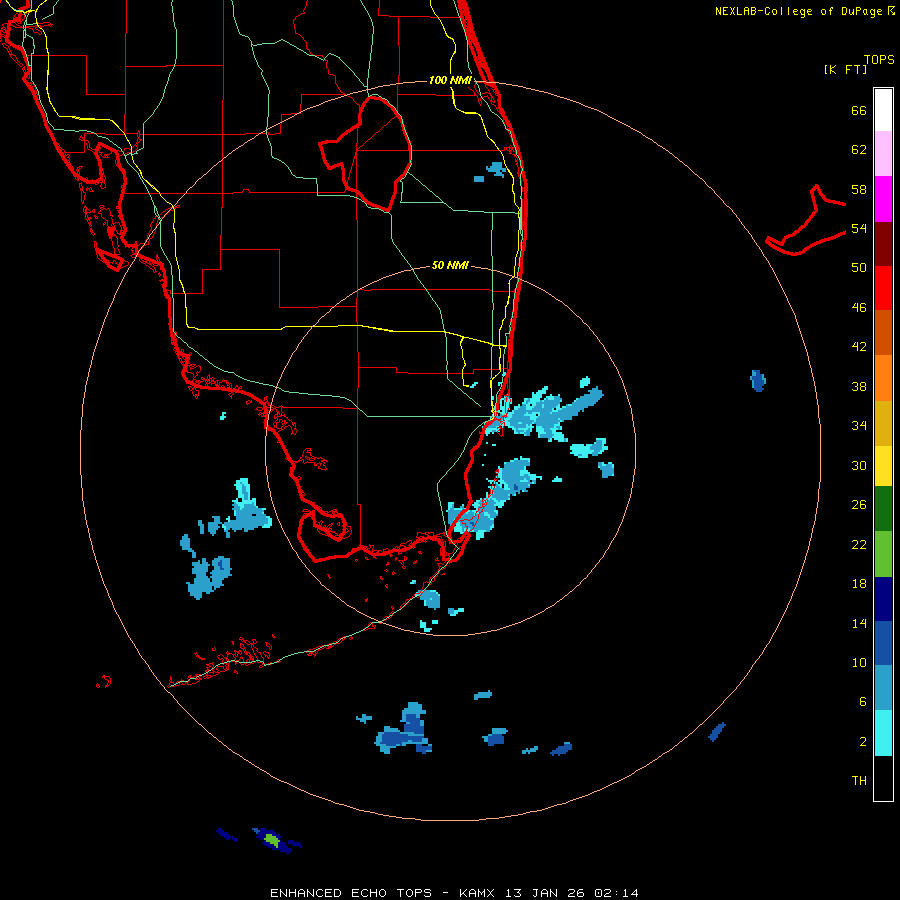Click the 50 NMI range ring label

(450, 265)
